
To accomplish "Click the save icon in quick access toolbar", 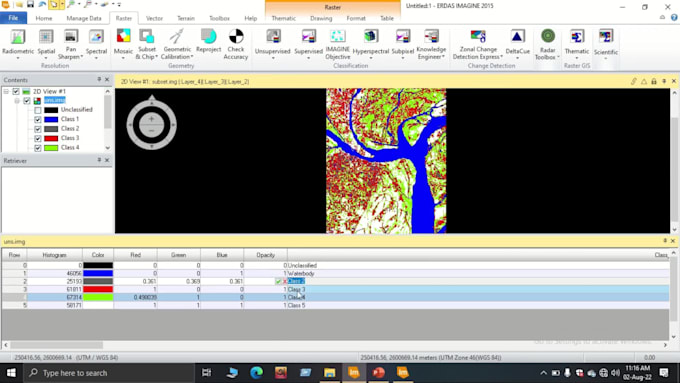I will (30, 5).
